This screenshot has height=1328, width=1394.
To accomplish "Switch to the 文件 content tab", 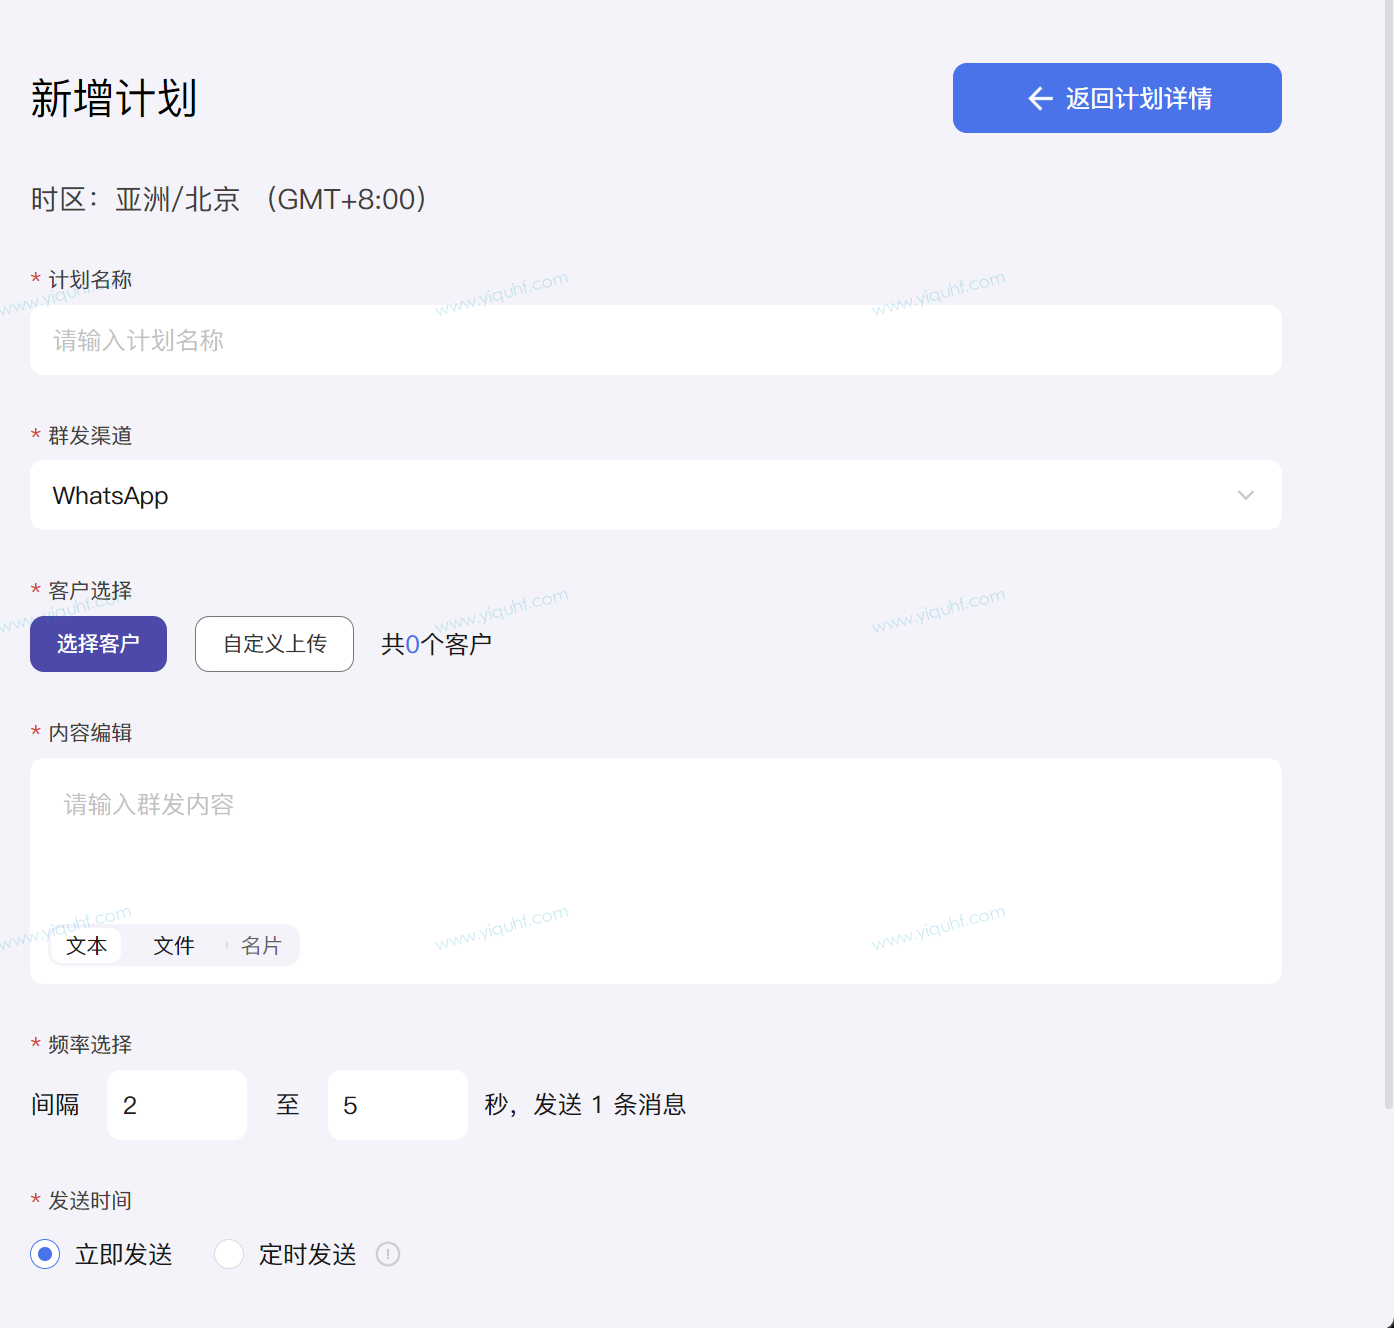I will [x=174, y=945].
